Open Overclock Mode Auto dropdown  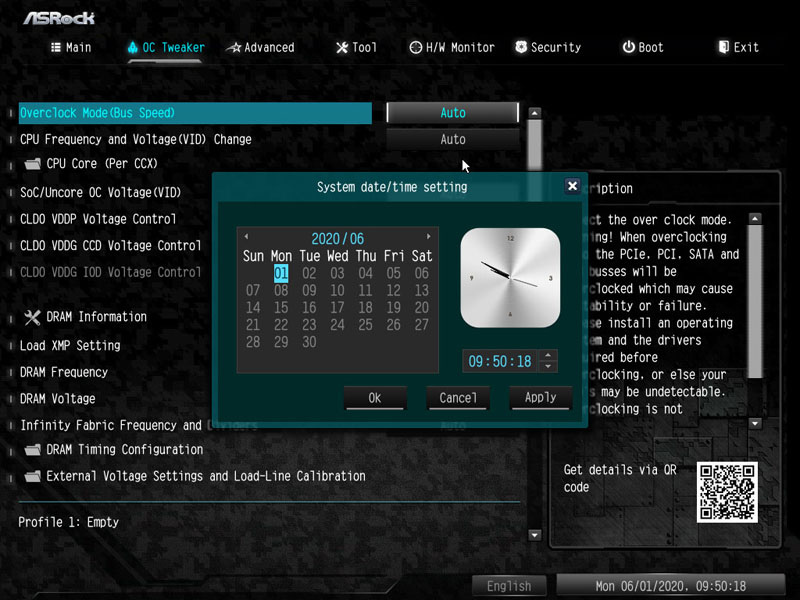tap(453, 113)
